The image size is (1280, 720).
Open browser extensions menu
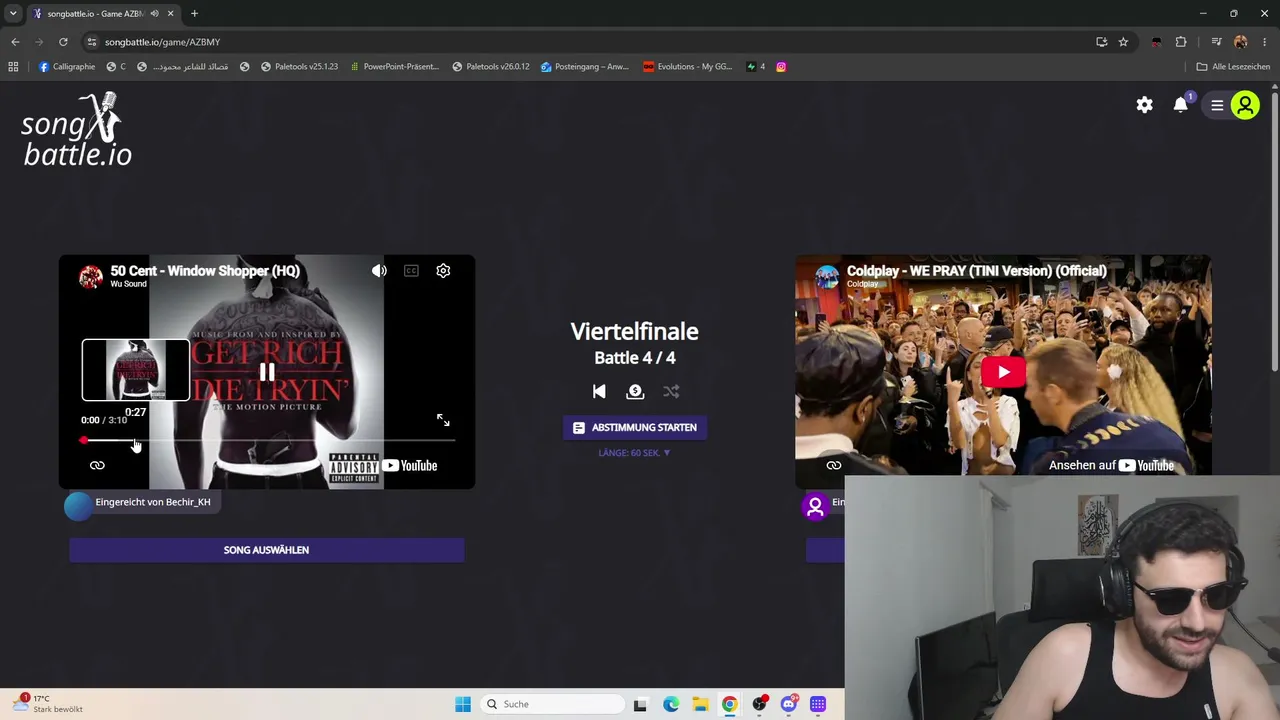point(1181,42)
